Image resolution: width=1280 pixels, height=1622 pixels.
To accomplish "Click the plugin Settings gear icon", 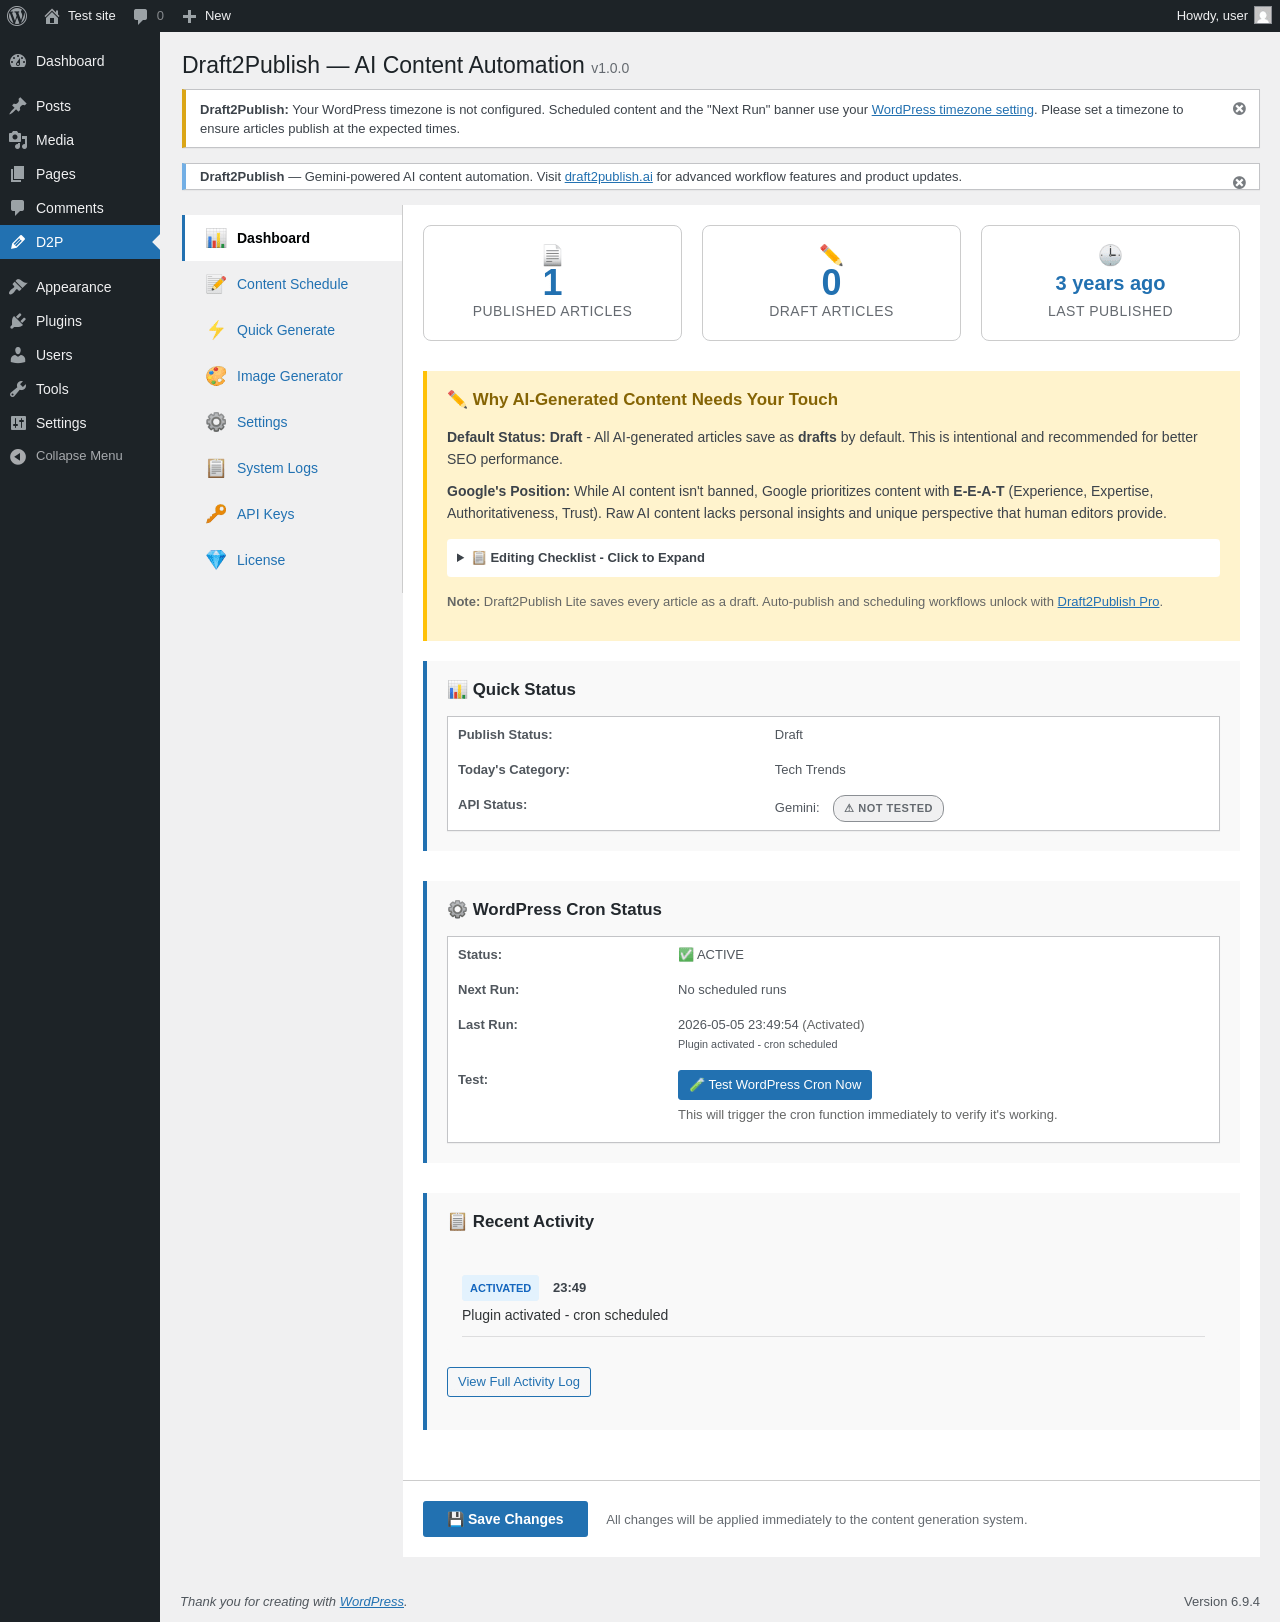I will pos(216,422).
